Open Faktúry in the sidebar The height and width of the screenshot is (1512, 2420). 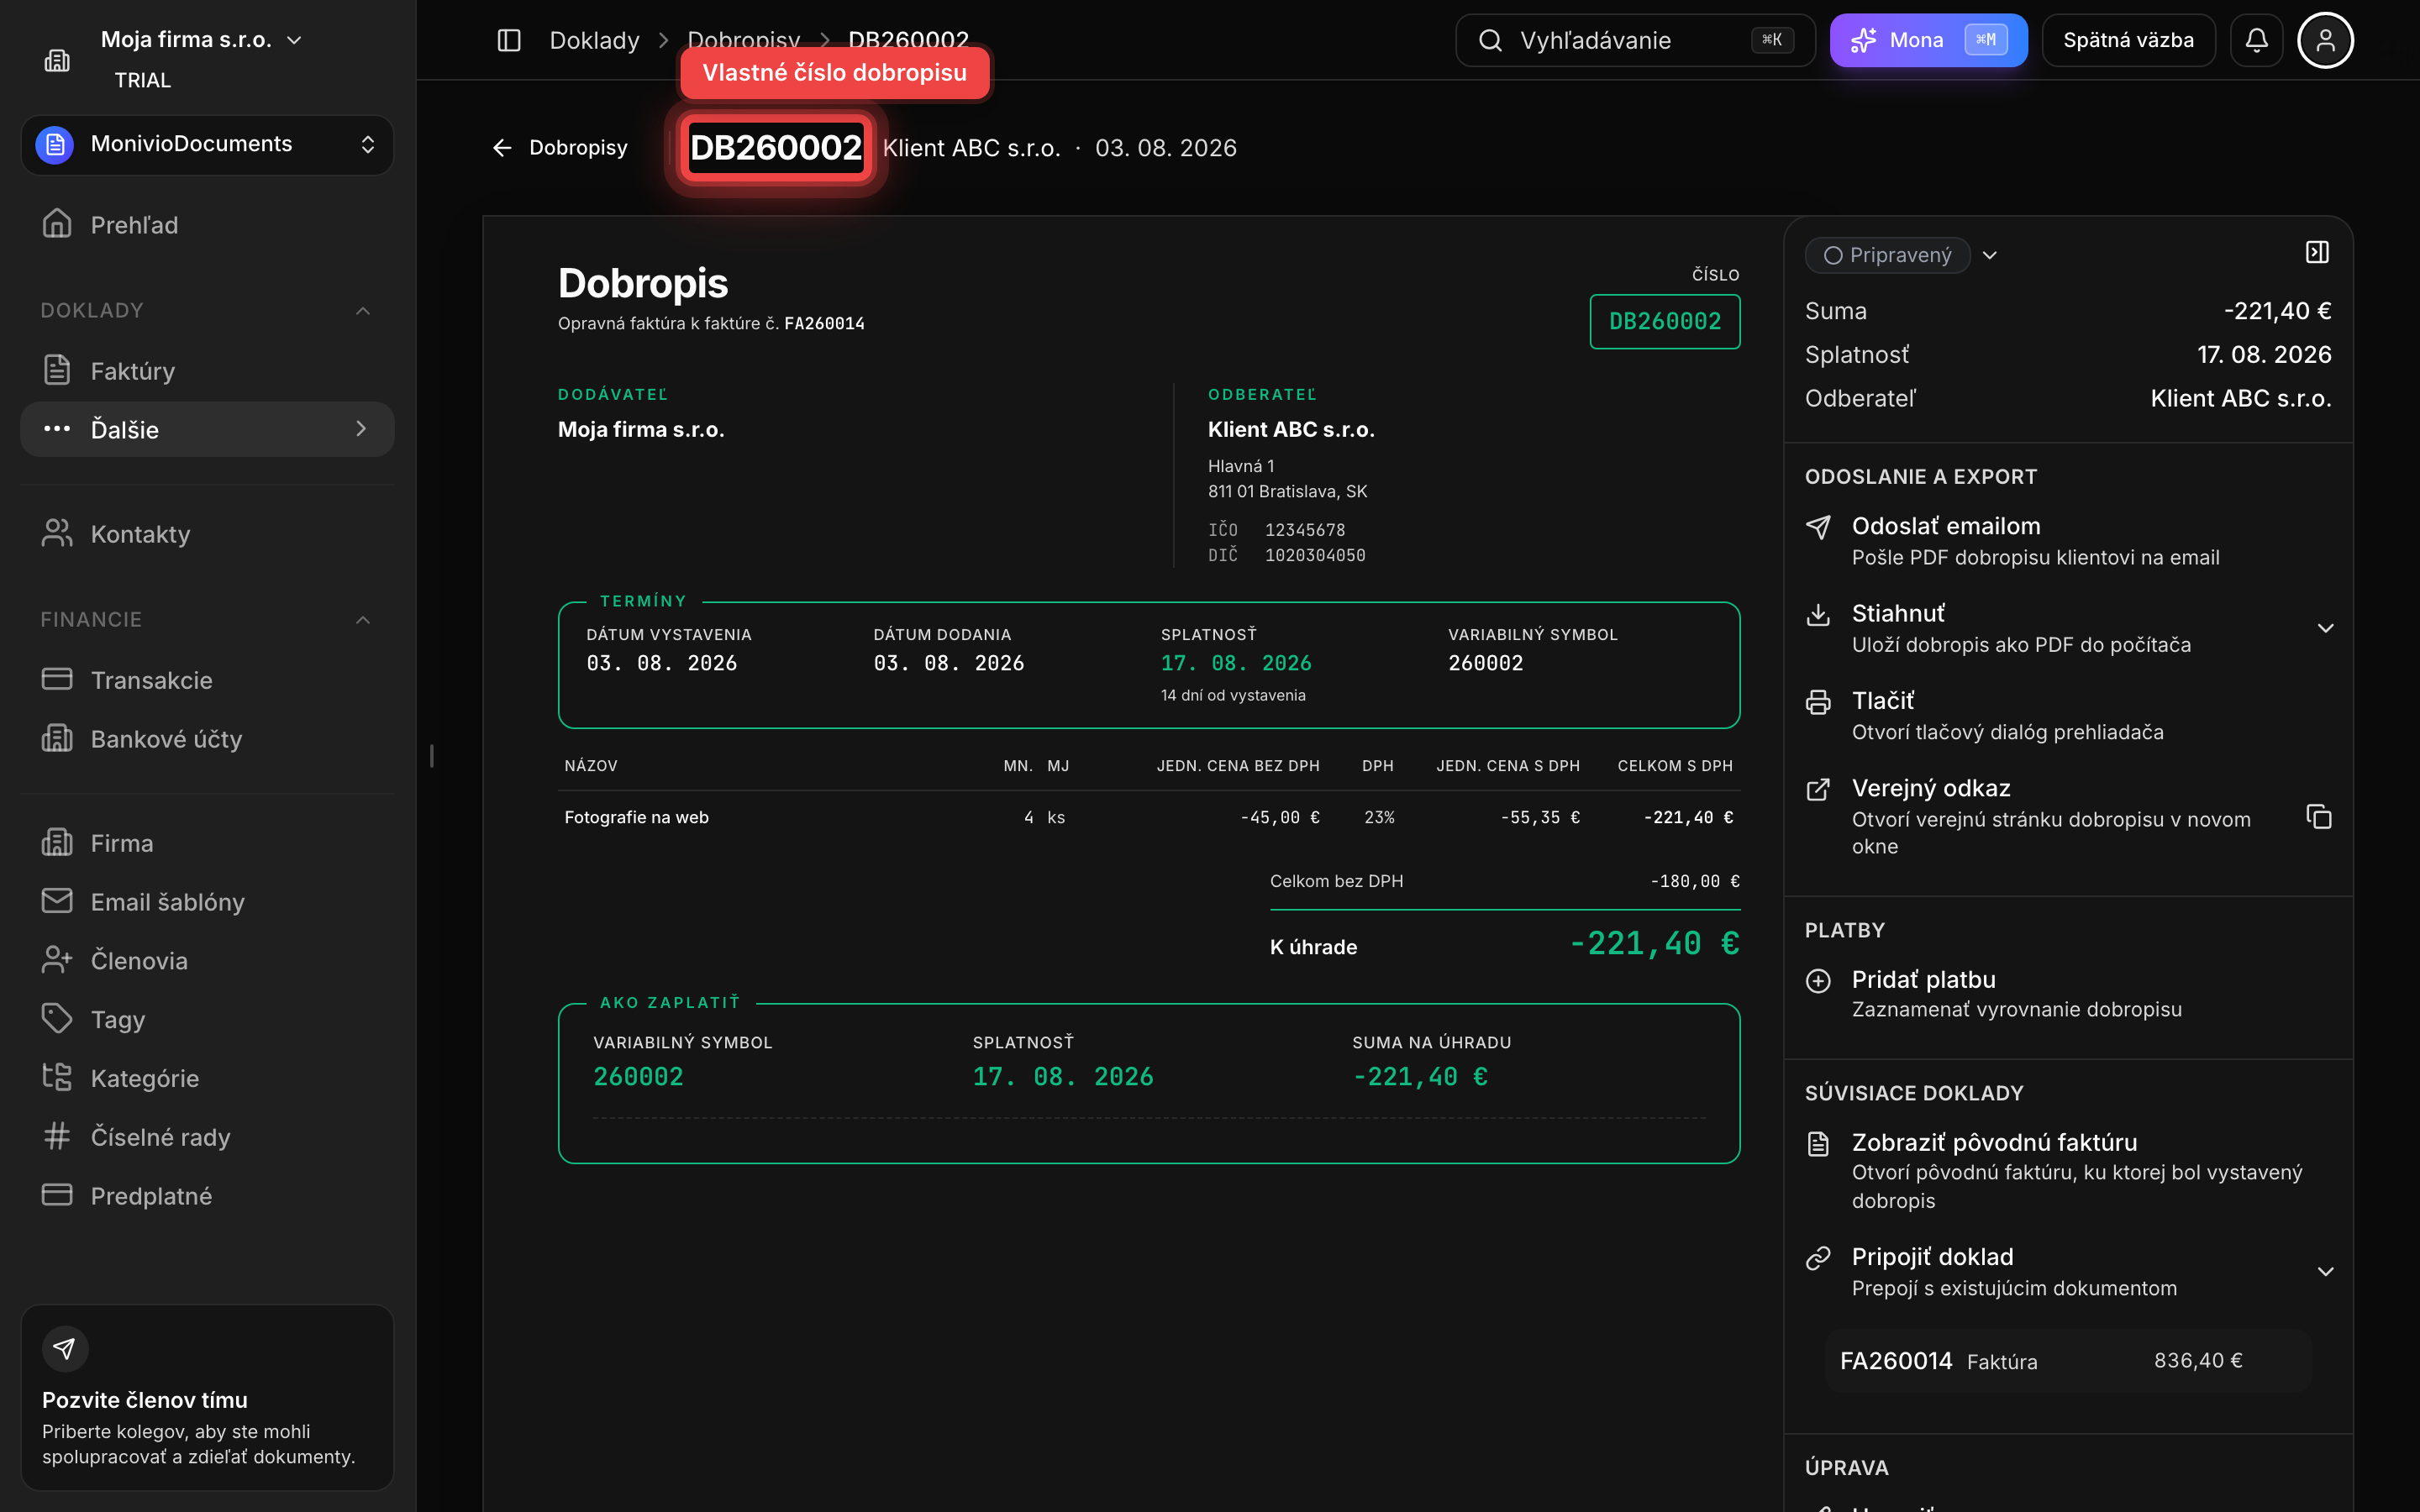tap(207, 370)
